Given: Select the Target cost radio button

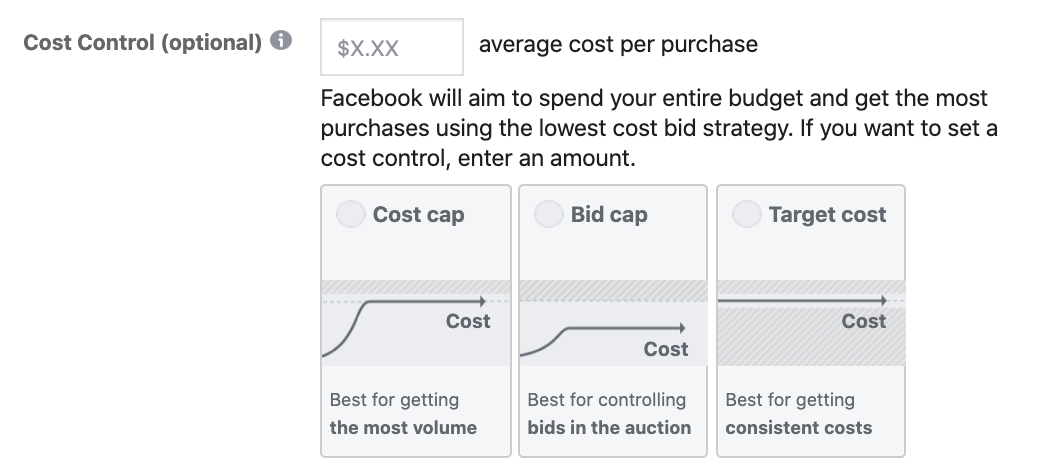Looking at the screenshot, I should pos(746,214).
